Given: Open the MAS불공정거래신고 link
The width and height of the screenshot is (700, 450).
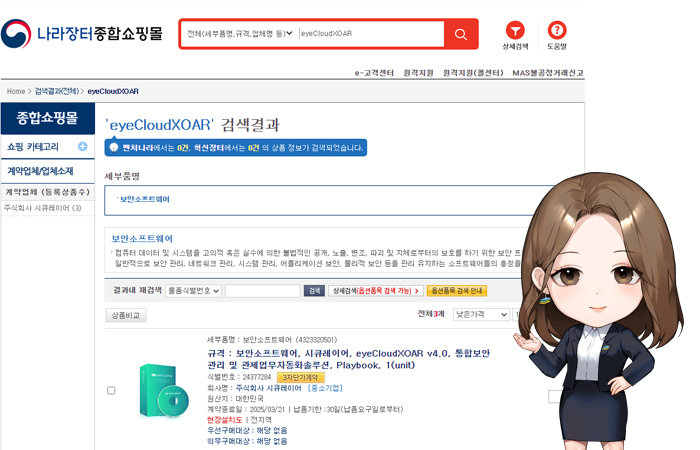Looking at the screenshot, I should [x=548, y=73].
